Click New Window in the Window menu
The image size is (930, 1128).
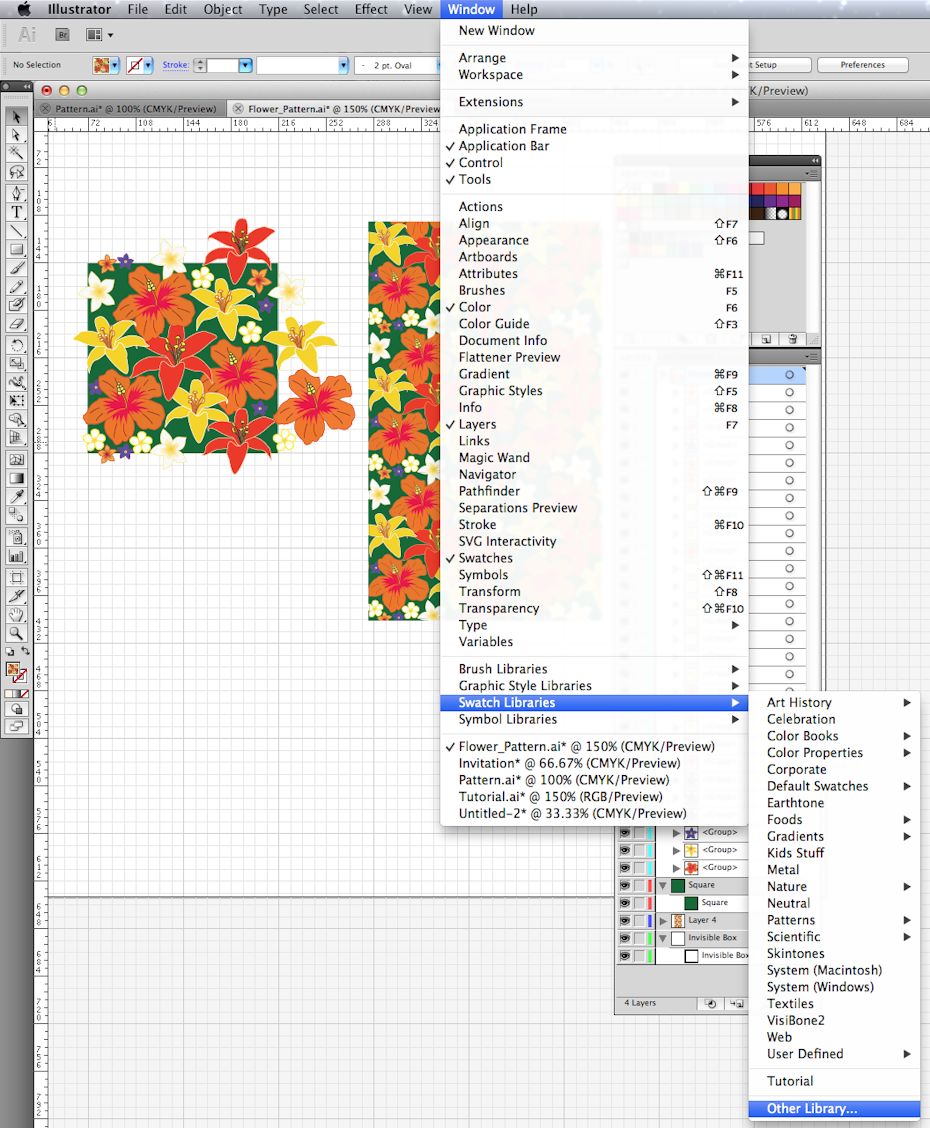pyautogui.click(x=594, y=31)
